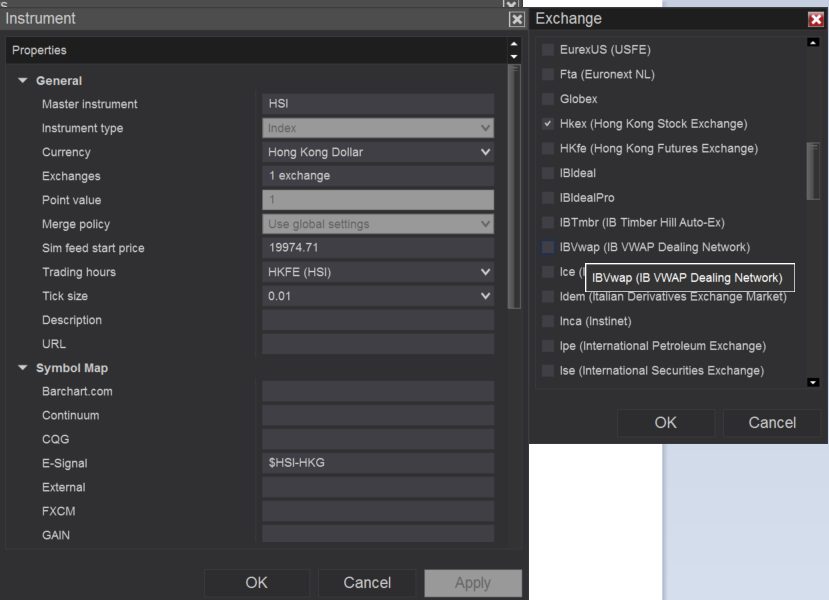Open the Merge policy dropdown

(378, 224)
